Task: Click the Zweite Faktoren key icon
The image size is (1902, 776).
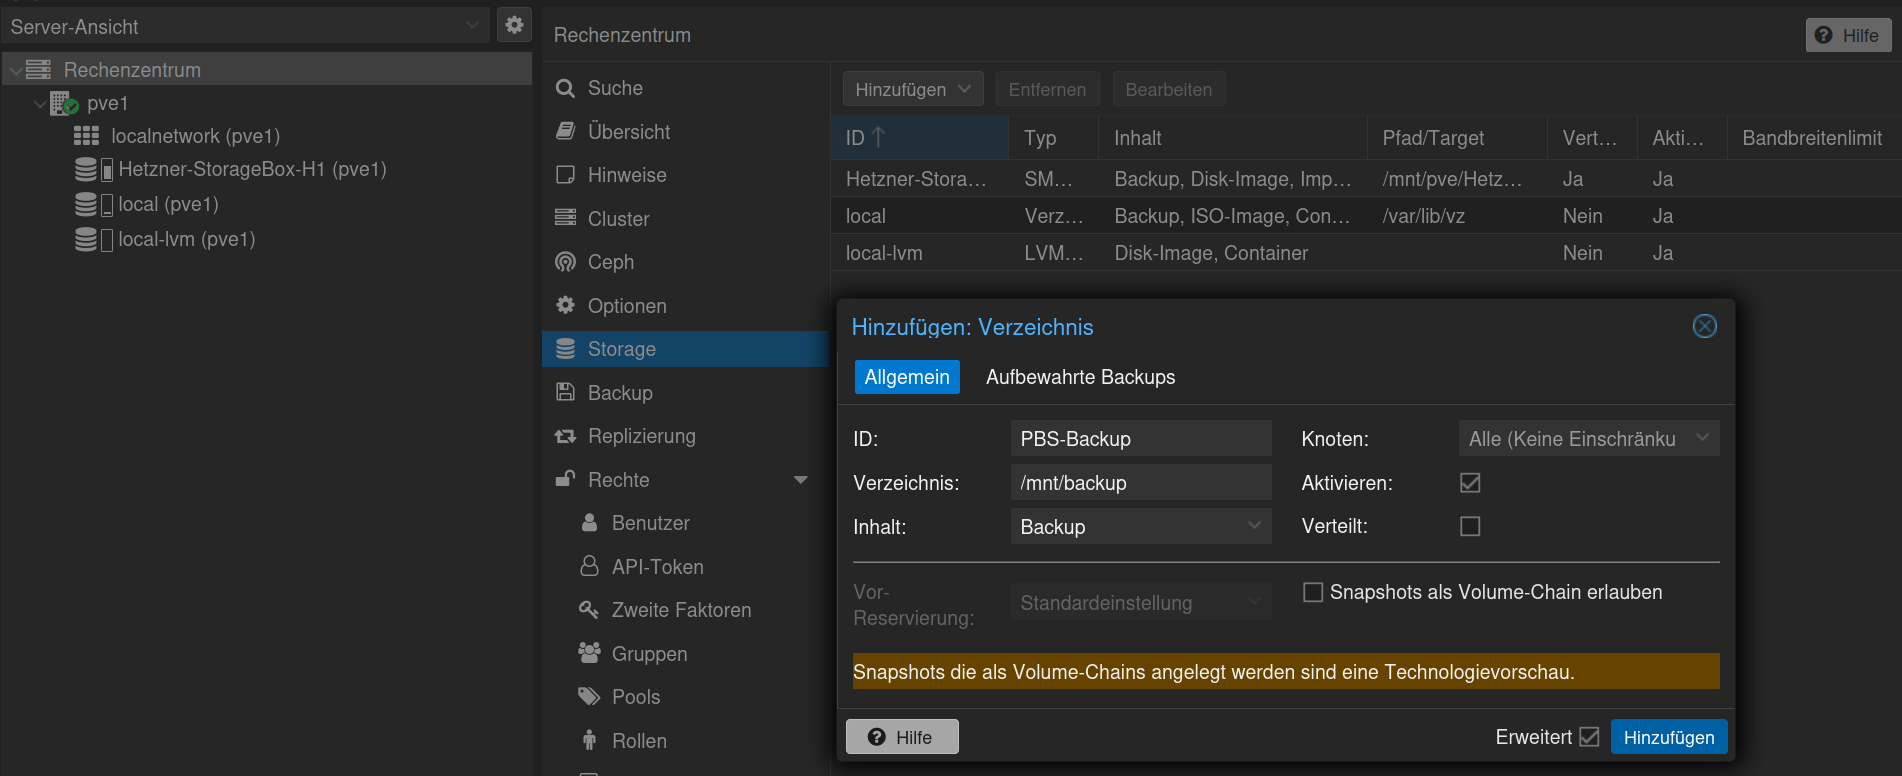Action: click(589, 610)
